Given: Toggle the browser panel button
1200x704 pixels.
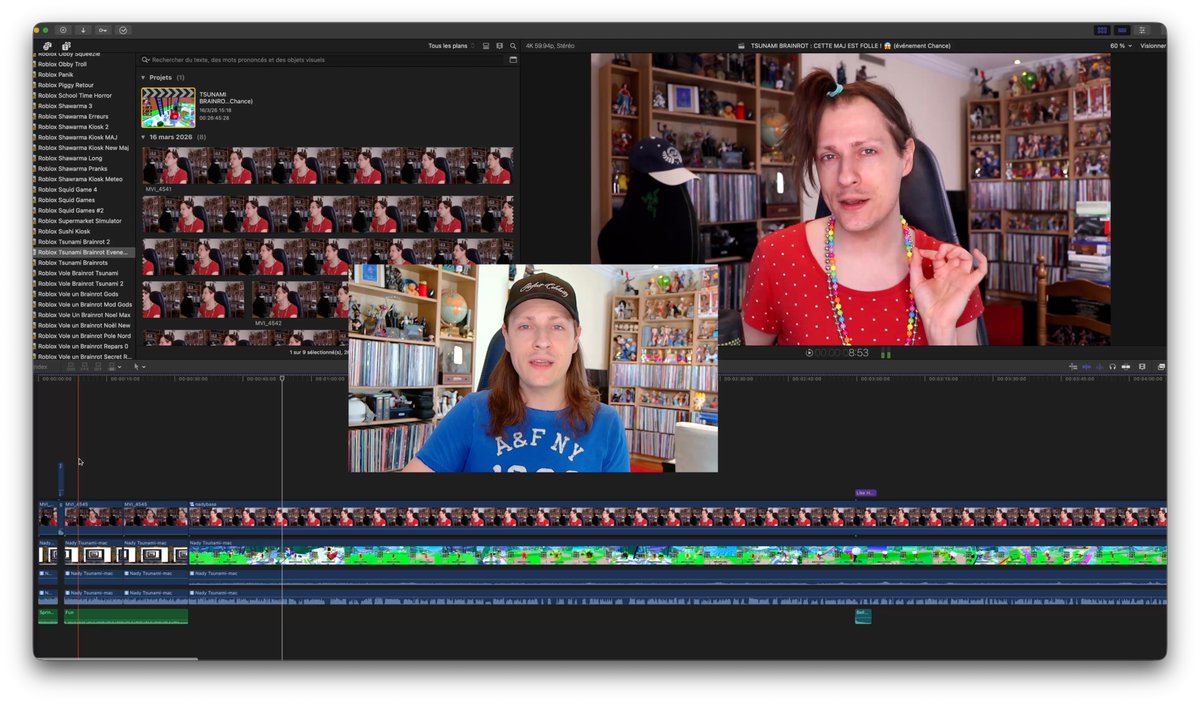Looking at the screenshot, I should (1102, 30).
